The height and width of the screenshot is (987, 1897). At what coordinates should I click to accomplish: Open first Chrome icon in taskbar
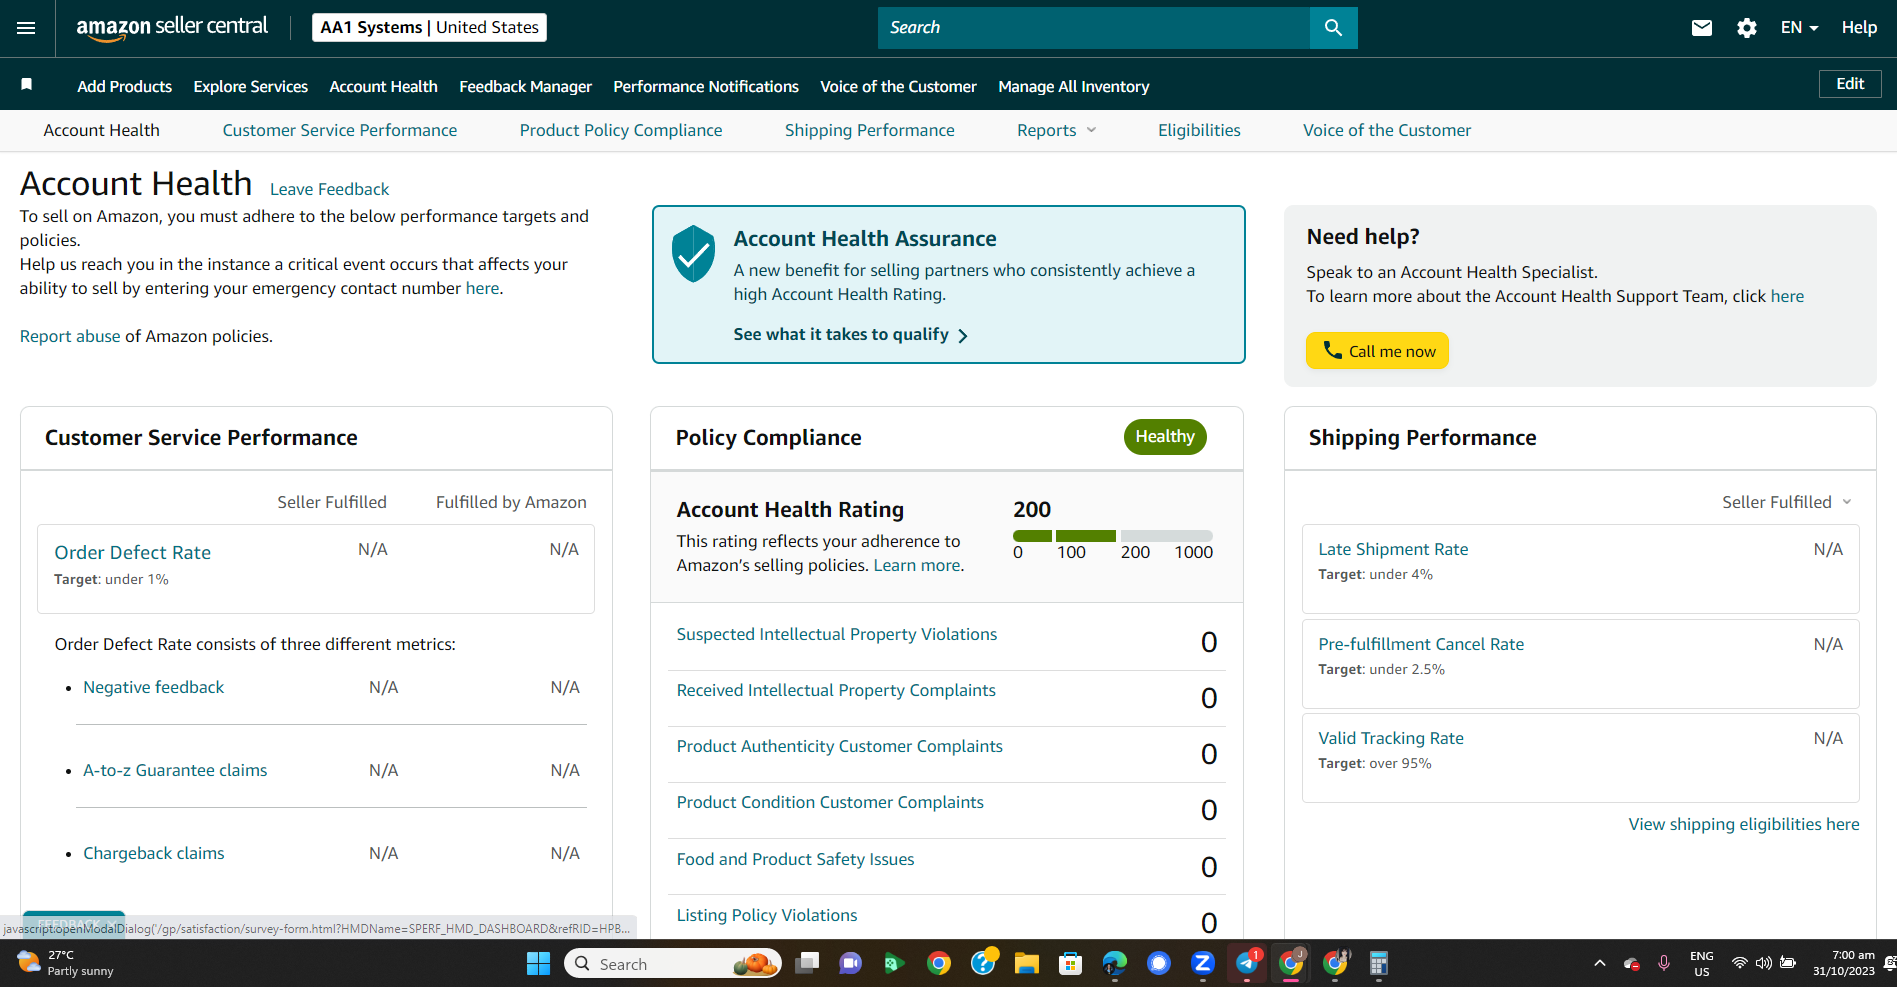point(939,963)
